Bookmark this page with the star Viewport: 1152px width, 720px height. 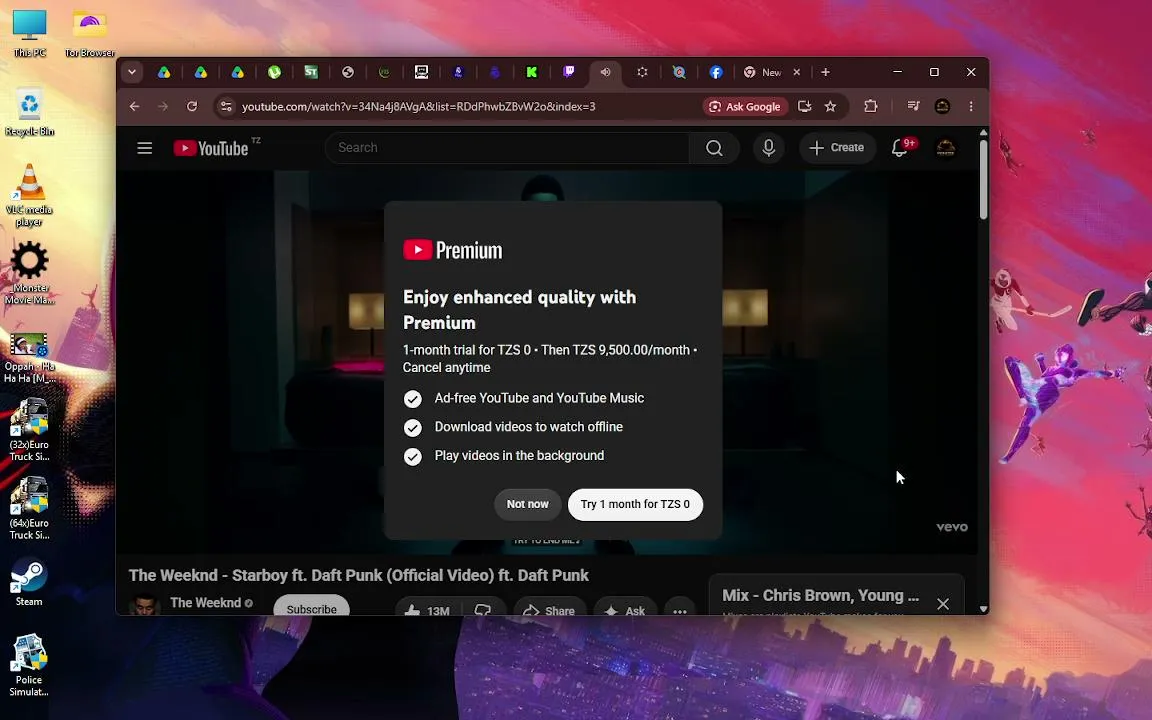tap(830, 107)
